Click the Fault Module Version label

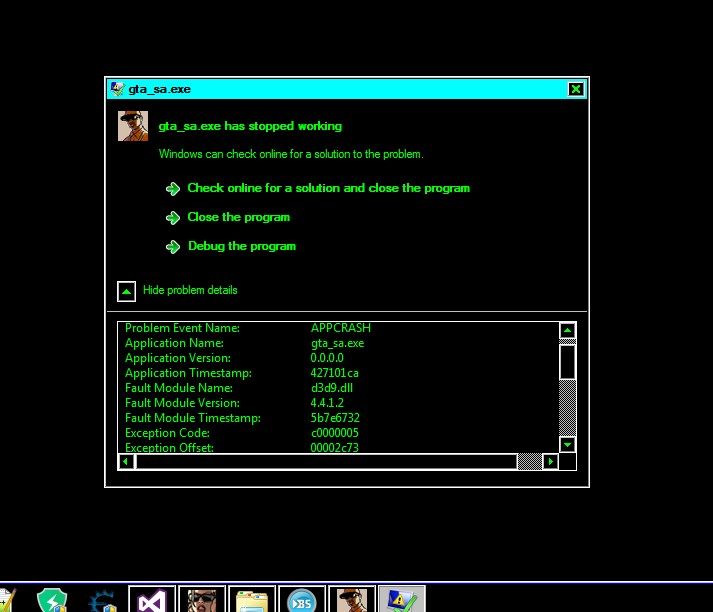[182, 403]
